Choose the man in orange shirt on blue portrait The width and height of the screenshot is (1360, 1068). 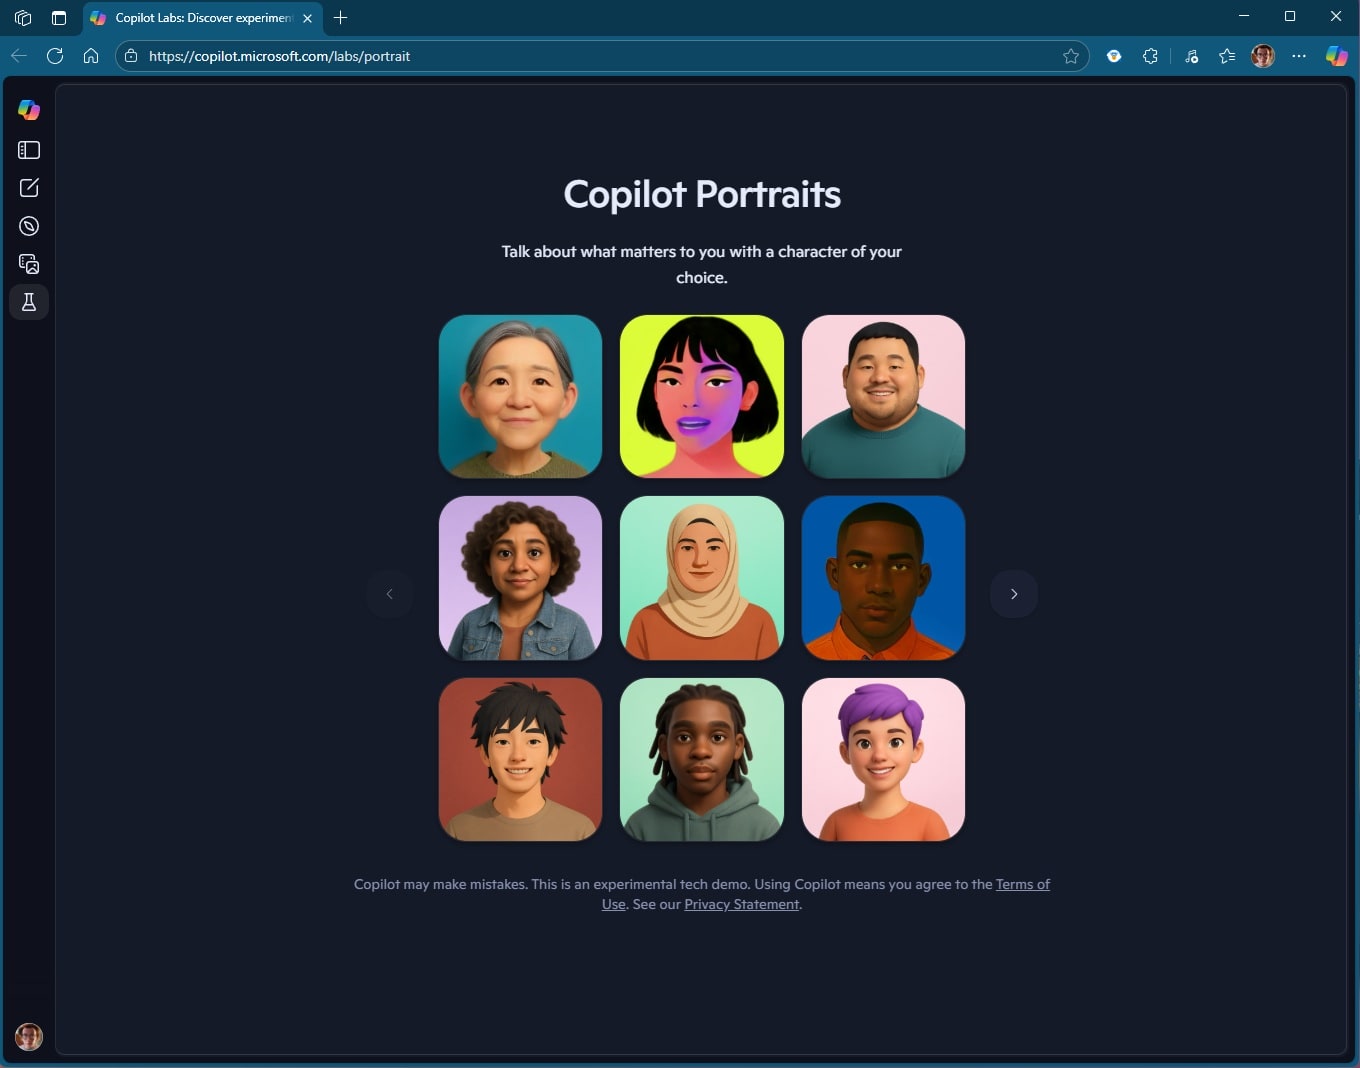(883, 578)
